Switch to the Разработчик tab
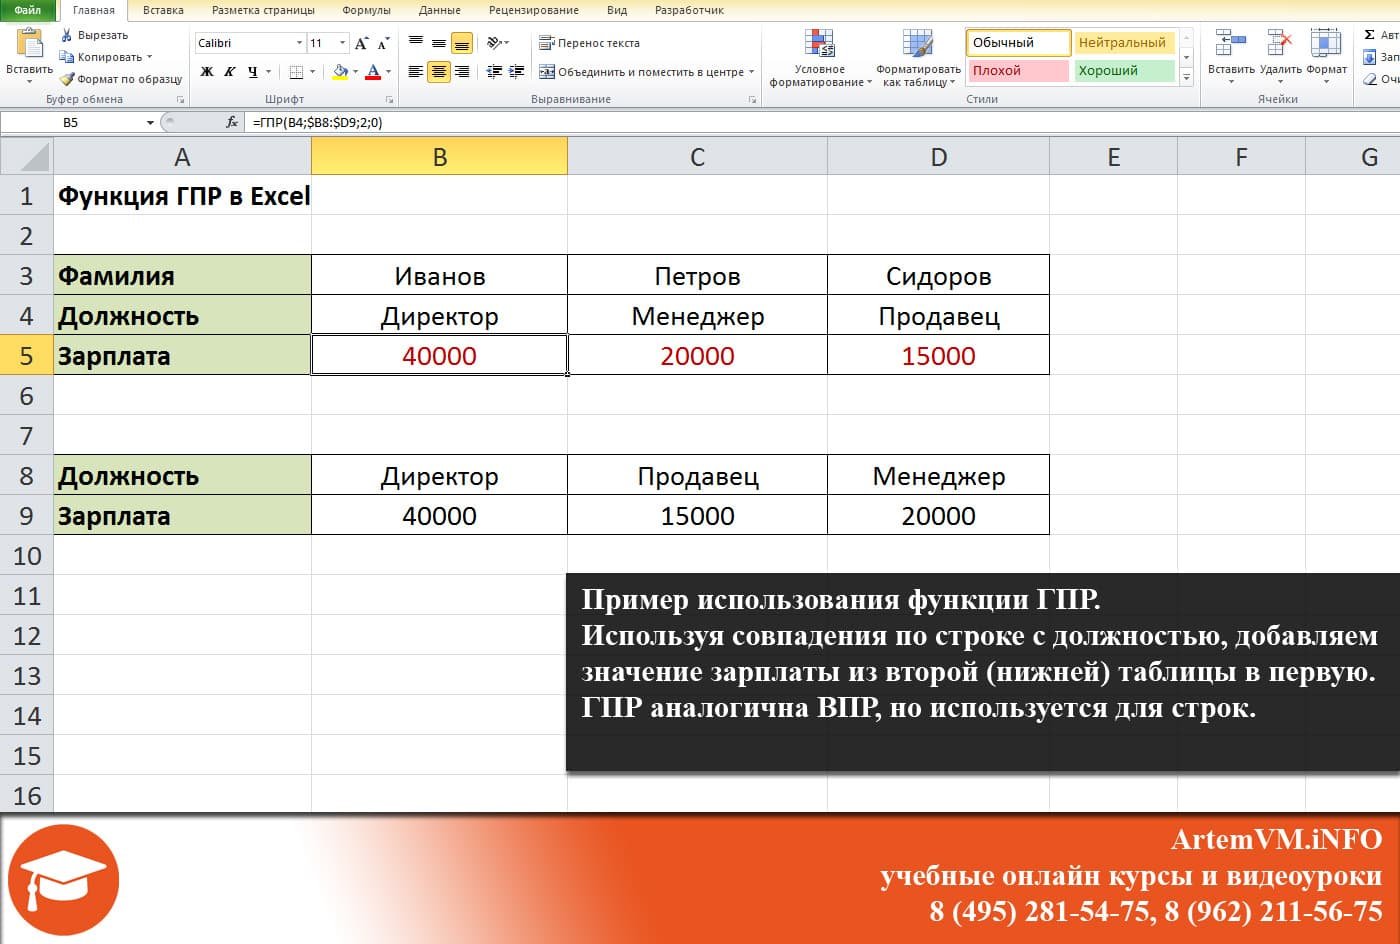Viewport: 1400px width, 944px height. pyautogui.click(x=689, y=10)
